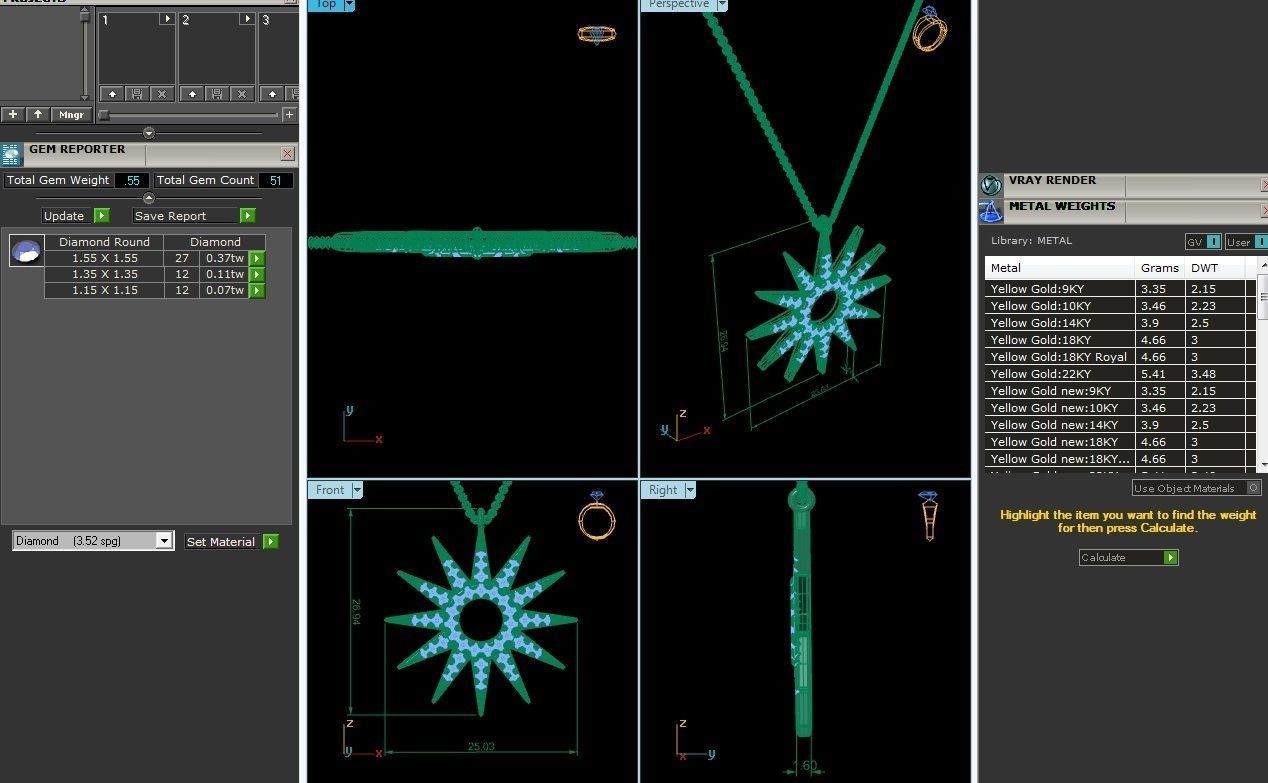Select Yellow Gold:18KY Royal row

(1120, 357)
